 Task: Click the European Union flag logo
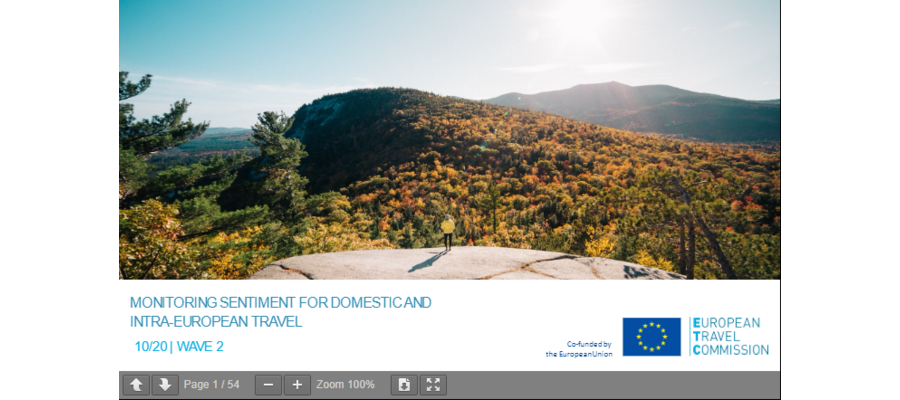point(651,337)
